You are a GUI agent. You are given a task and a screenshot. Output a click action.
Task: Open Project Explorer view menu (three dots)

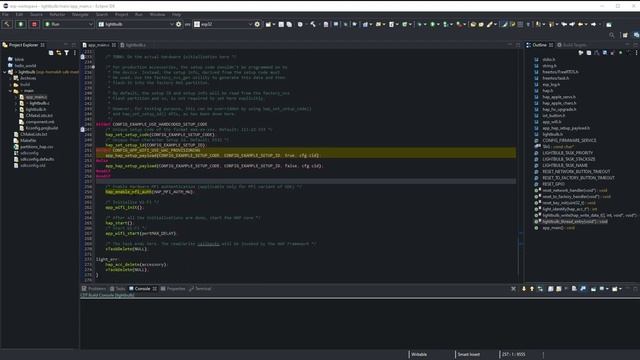tap(75, 53)
